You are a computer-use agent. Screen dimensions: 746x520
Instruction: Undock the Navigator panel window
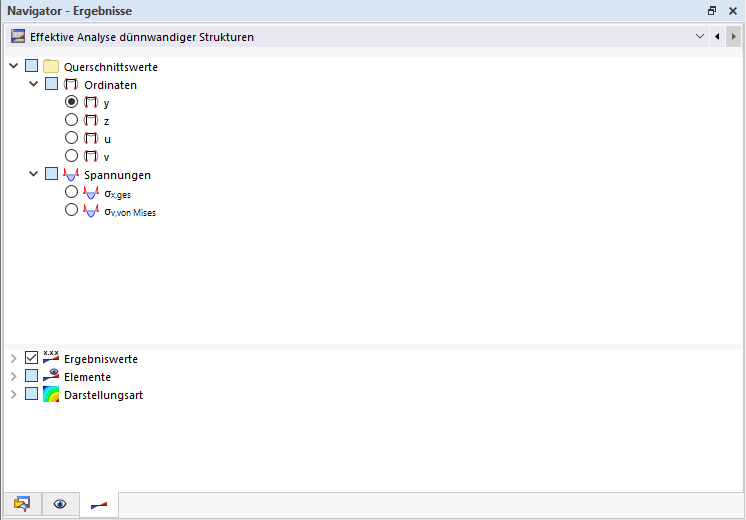pyautogui.click(x=712, y=10)
